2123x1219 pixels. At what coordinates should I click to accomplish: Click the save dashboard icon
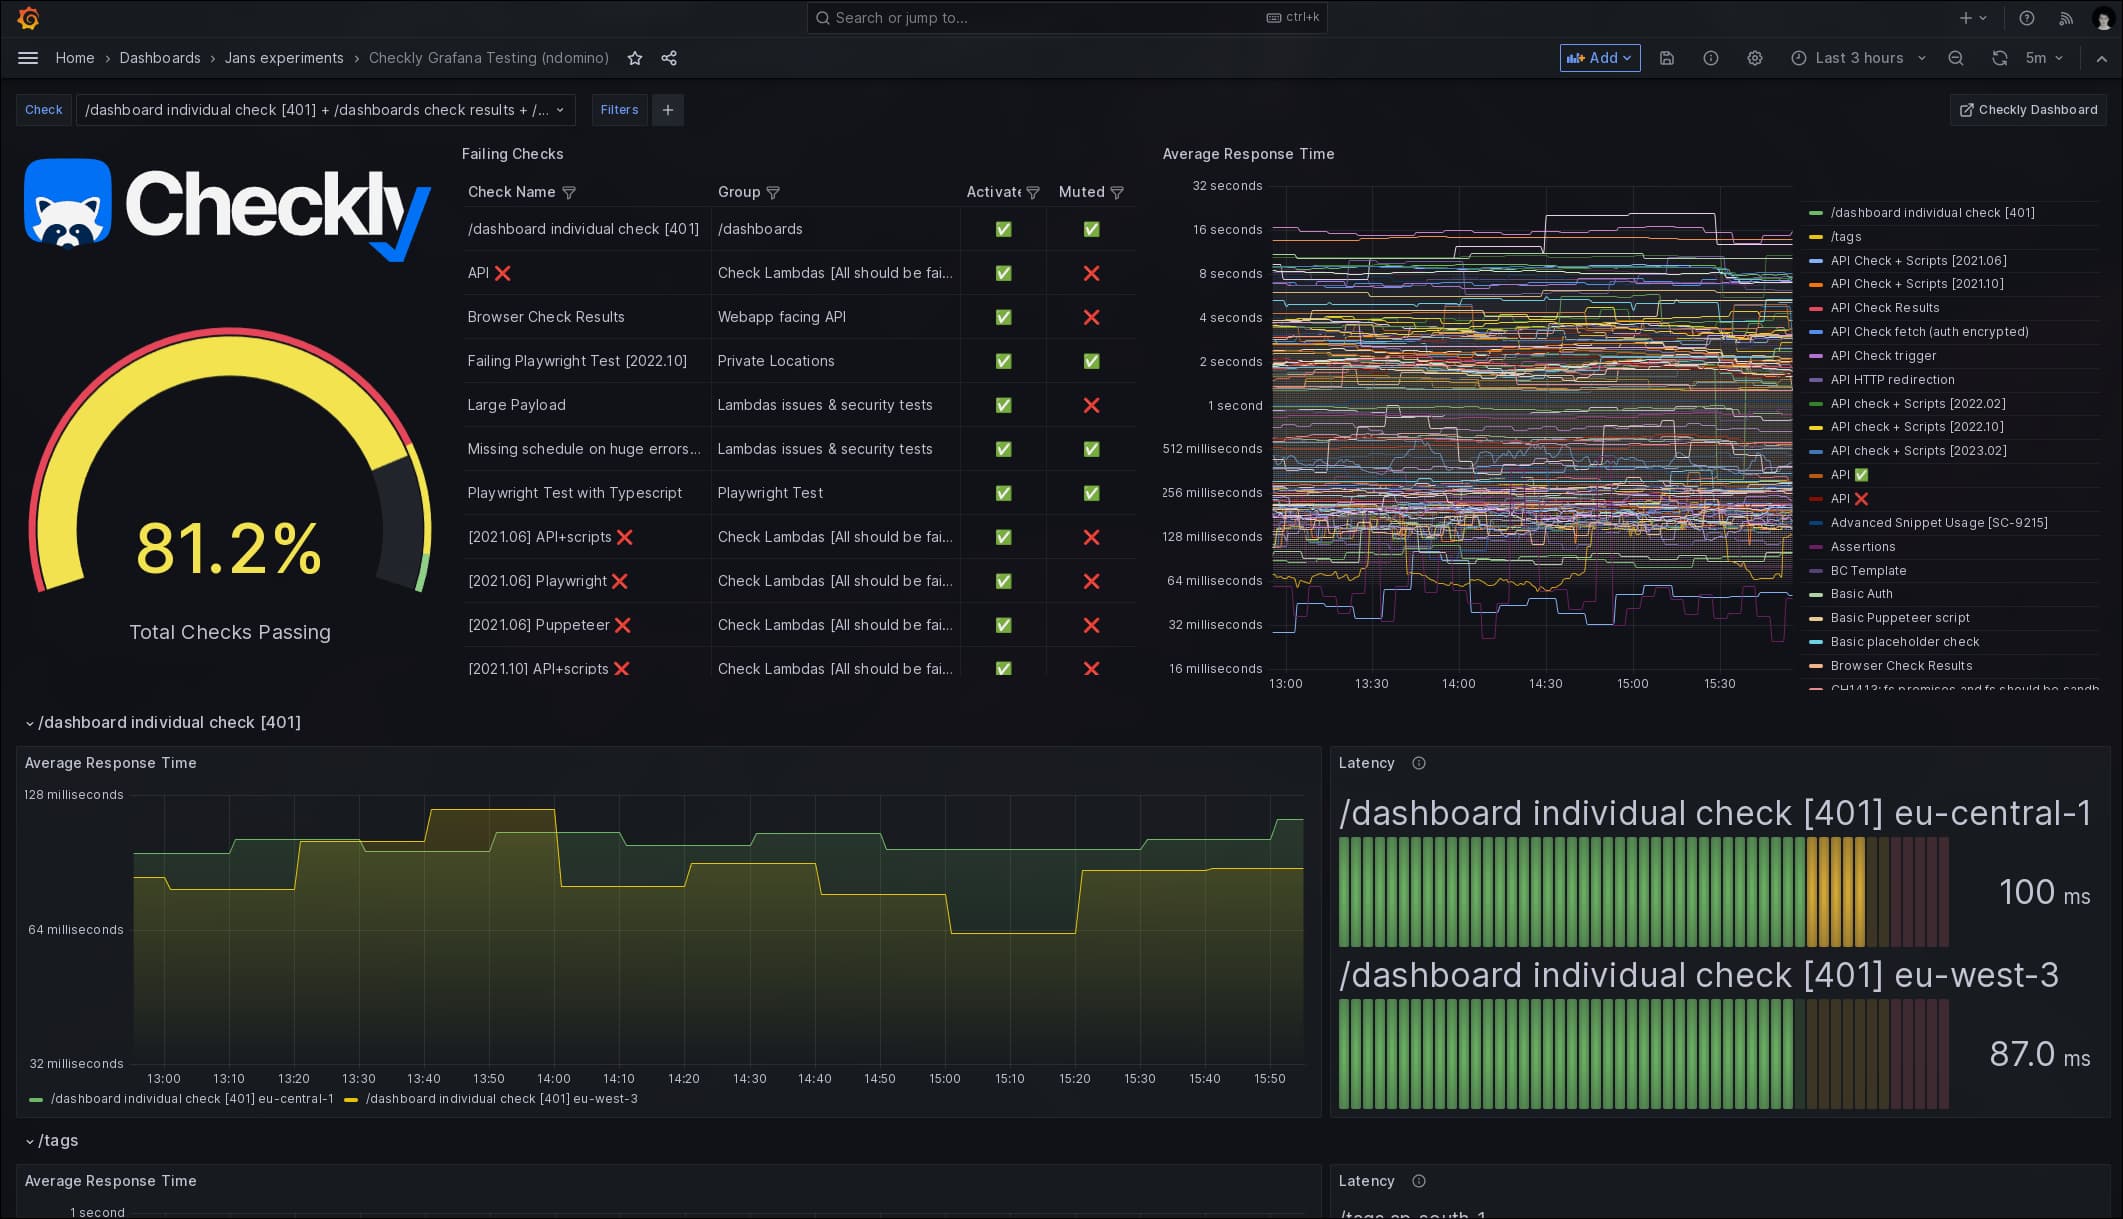click(x=1667, y=58)
